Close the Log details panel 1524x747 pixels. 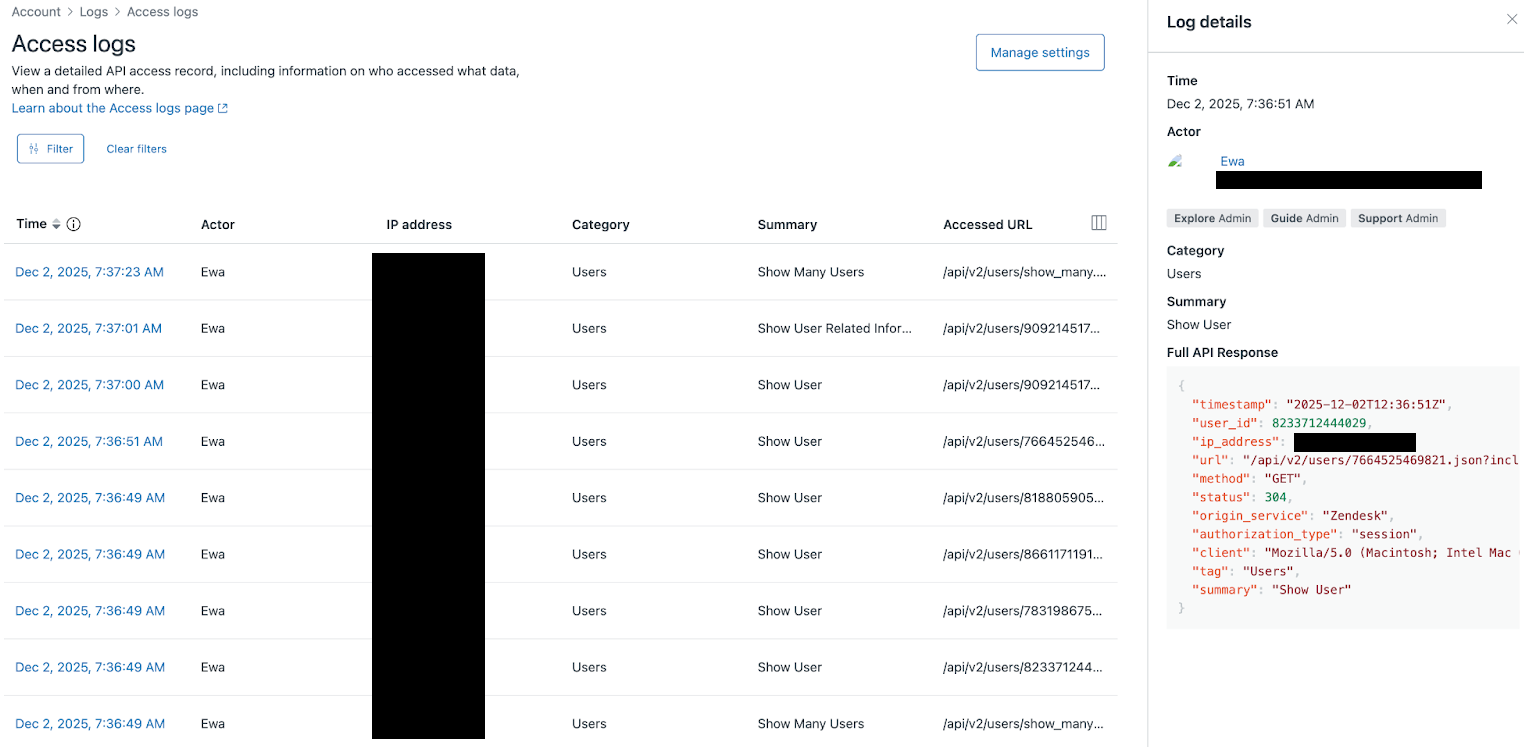click(x=1511, y=19)
